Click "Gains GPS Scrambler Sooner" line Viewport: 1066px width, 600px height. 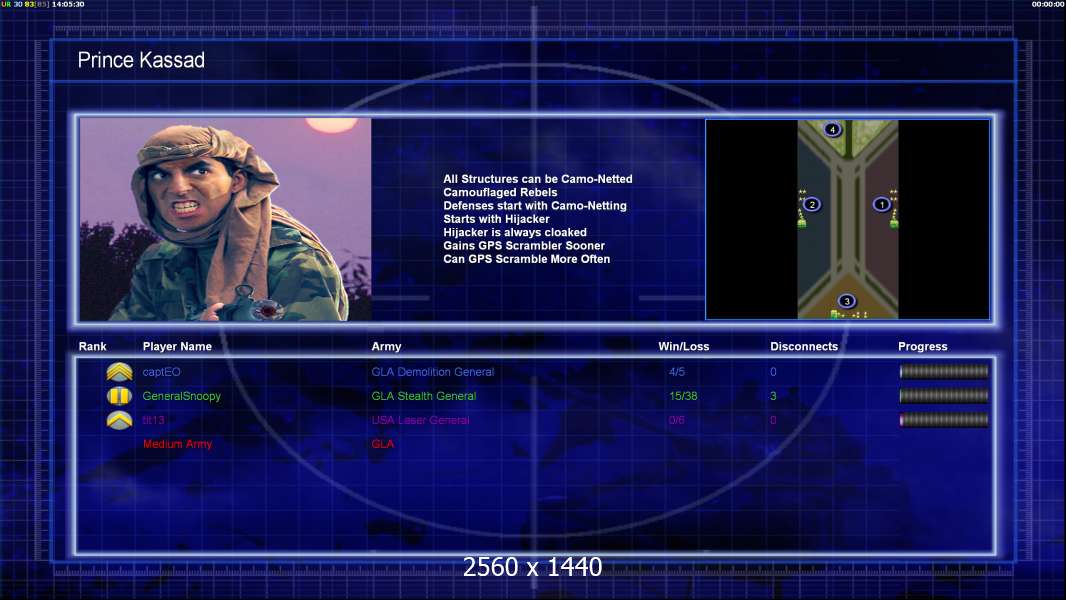pos(524,245)
